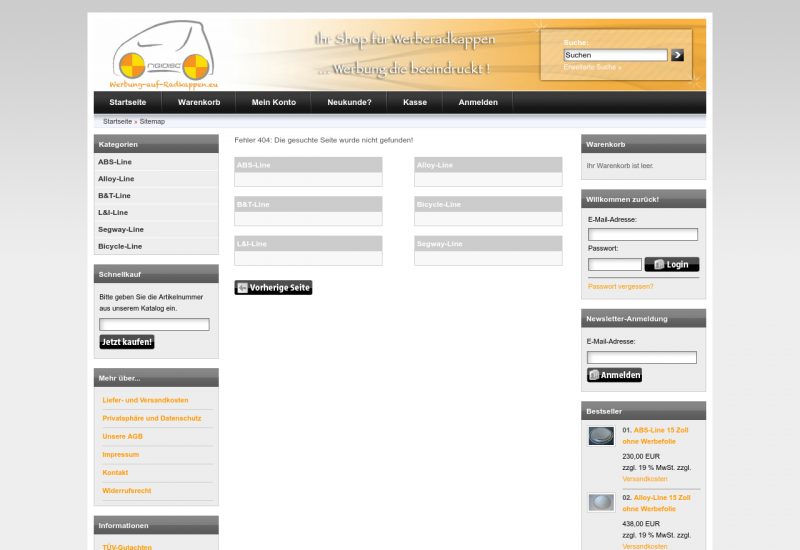The image size is (800, 550).
Task: Select Kasse in the navigation bar
Action: coord(415,102)
